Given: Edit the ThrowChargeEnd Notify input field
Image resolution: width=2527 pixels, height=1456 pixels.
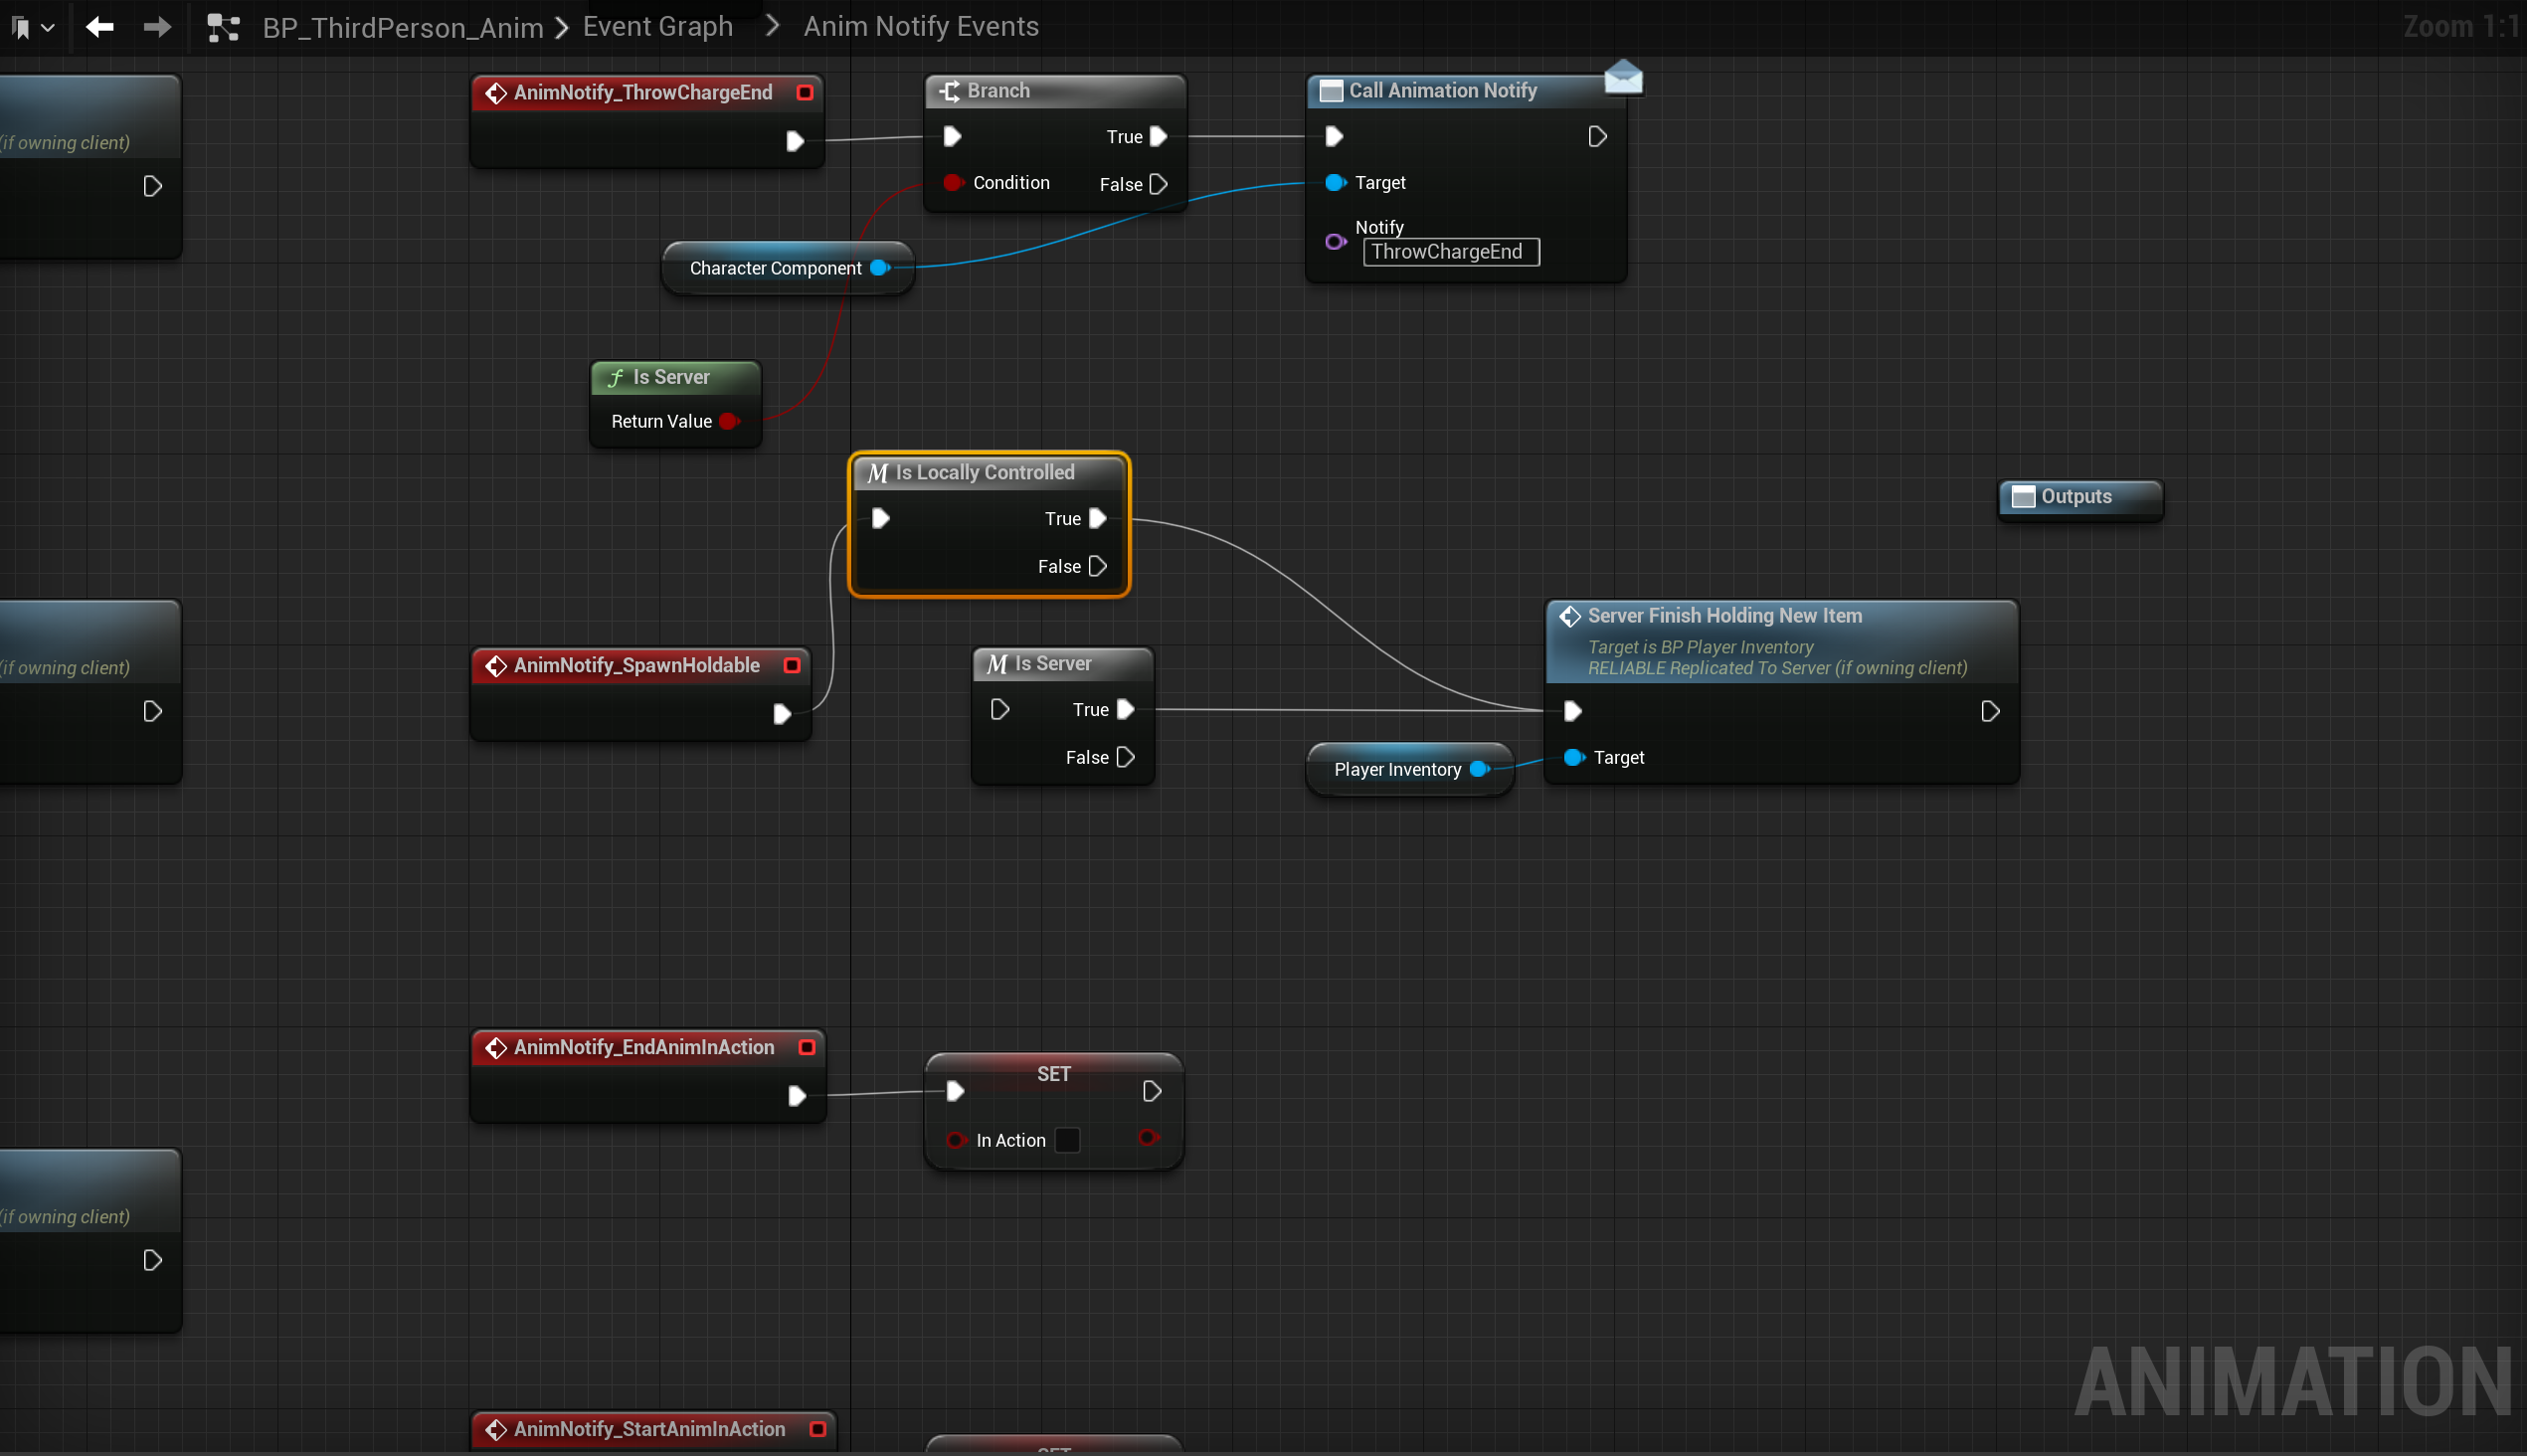Looking at the screenshot, I should click(1450, 252).
